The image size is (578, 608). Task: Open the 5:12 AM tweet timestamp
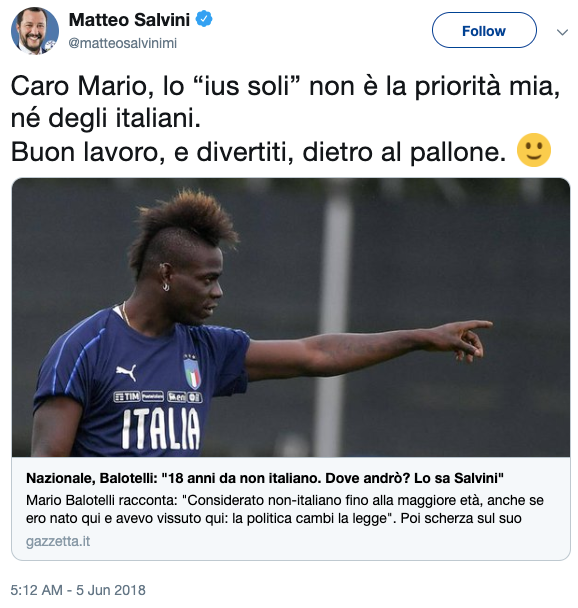tap(36, 590)
